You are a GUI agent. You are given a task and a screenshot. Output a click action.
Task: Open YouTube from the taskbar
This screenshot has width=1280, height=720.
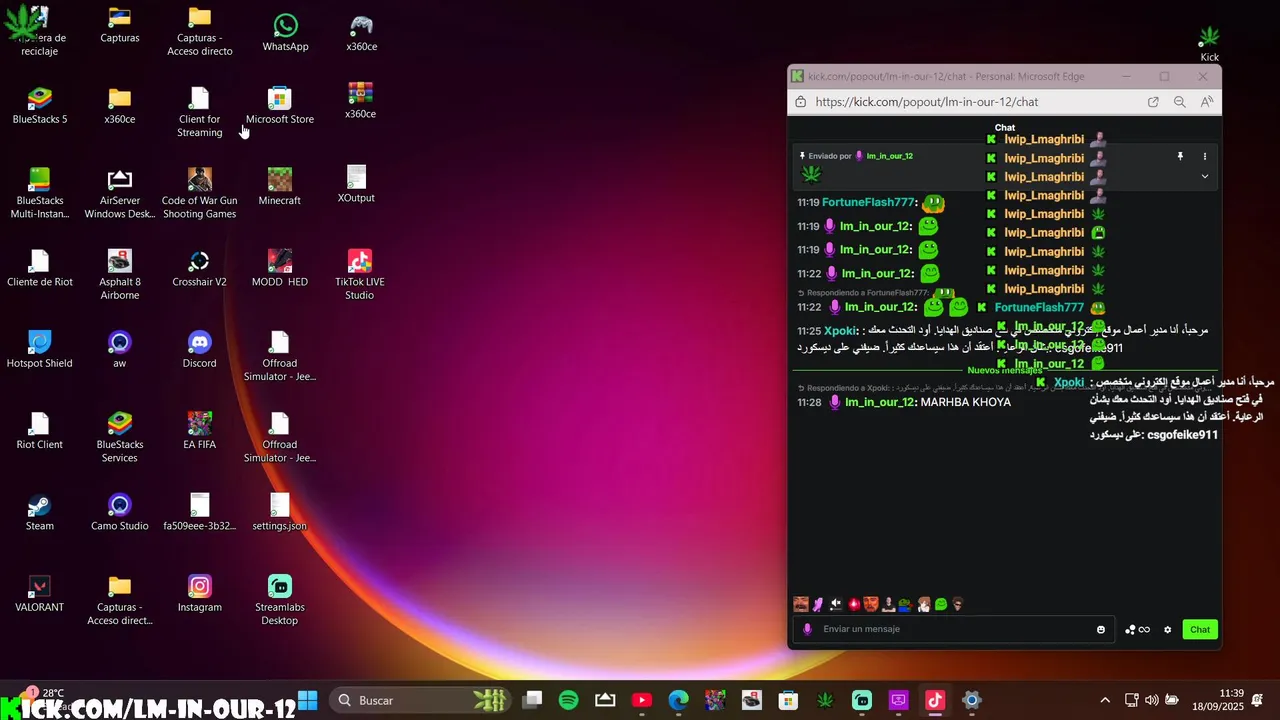click(642, 700)
